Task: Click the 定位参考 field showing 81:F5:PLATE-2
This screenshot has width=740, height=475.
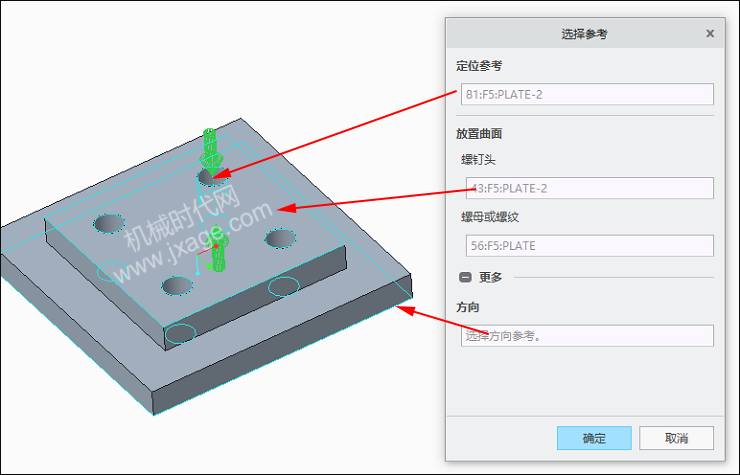Action: (x=587, y=94)
